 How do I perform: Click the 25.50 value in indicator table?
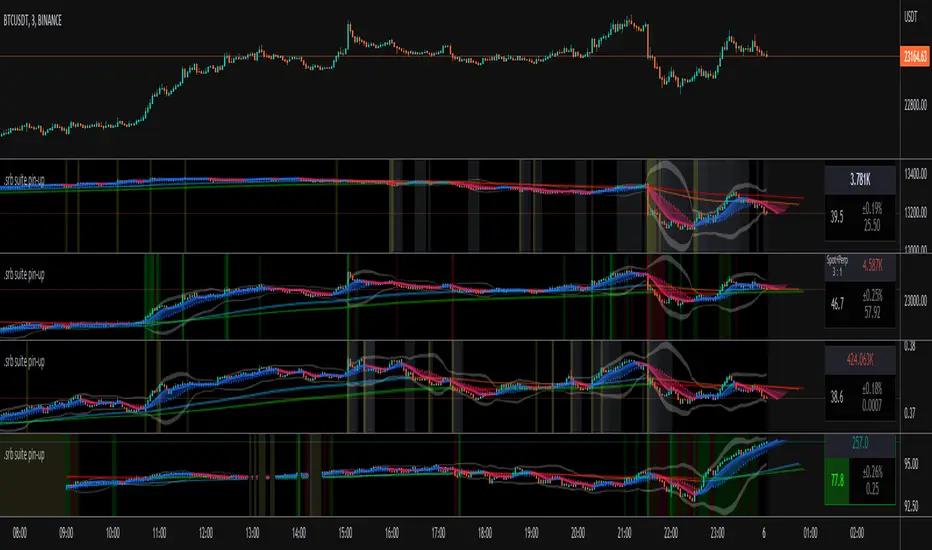tap(872, 225)
